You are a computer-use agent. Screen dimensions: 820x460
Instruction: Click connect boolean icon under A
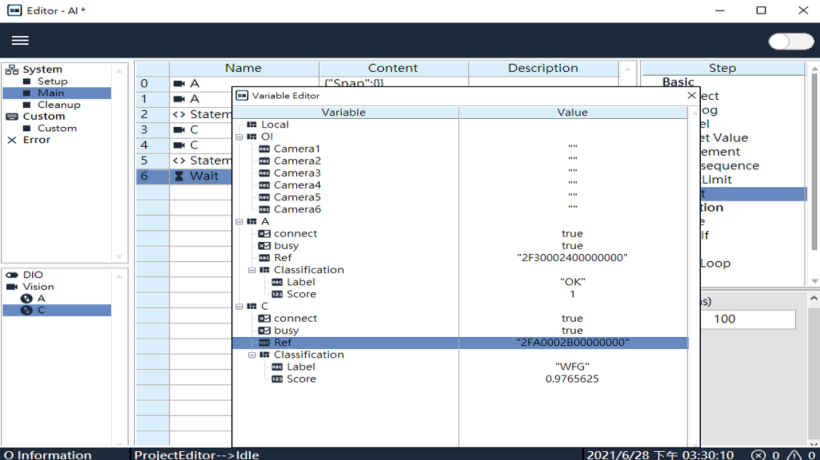pos(265,234)
